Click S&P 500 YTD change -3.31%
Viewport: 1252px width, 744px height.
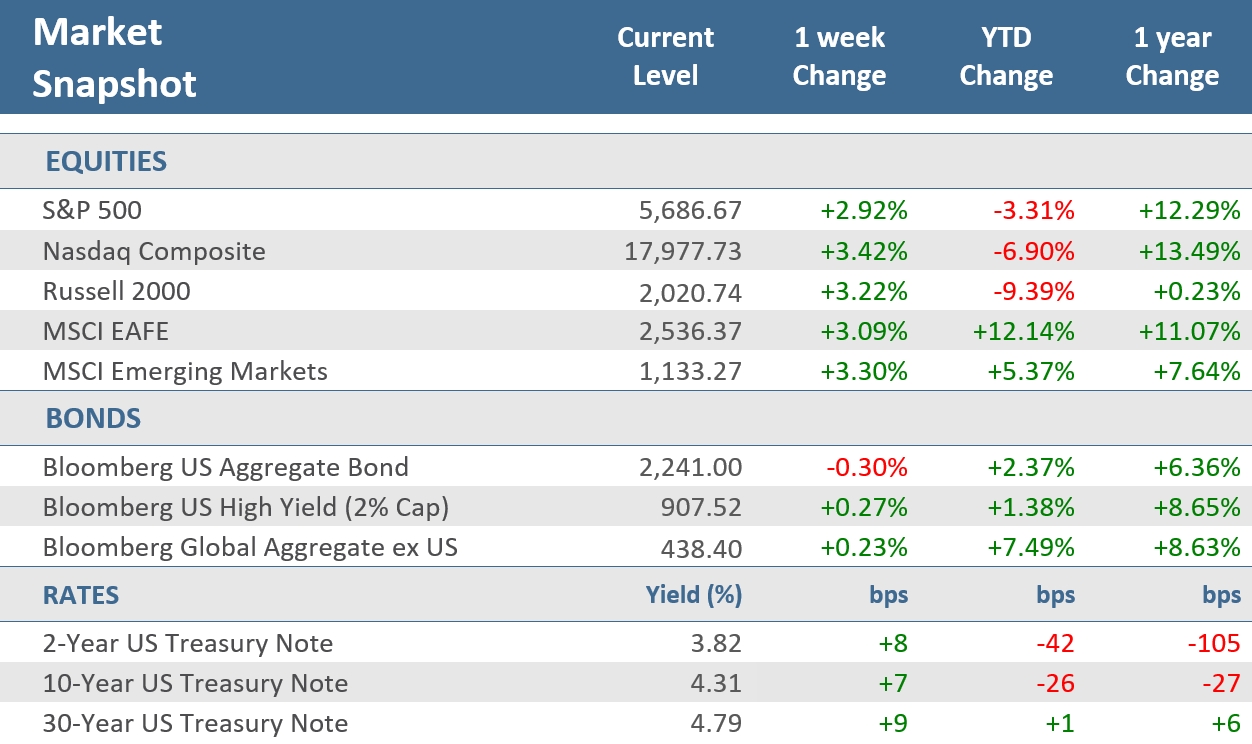coord(1034,211)
